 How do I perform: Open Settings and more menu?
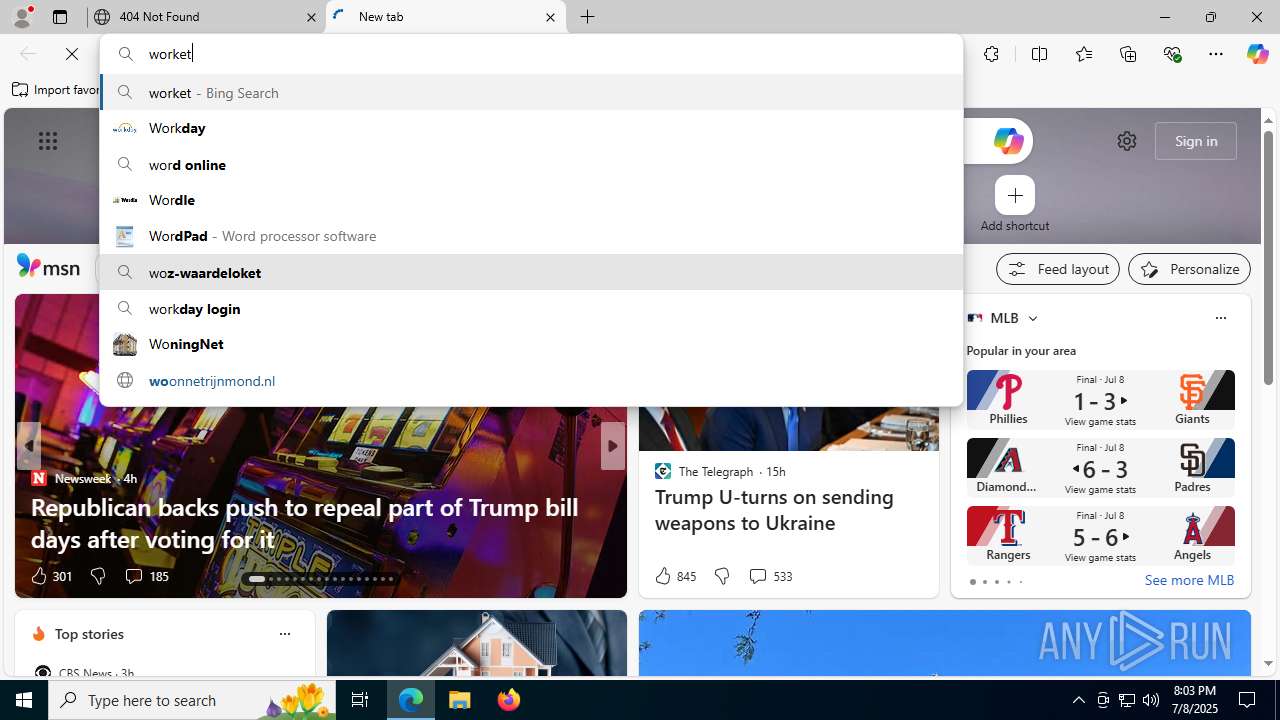tap(1216, 54)
